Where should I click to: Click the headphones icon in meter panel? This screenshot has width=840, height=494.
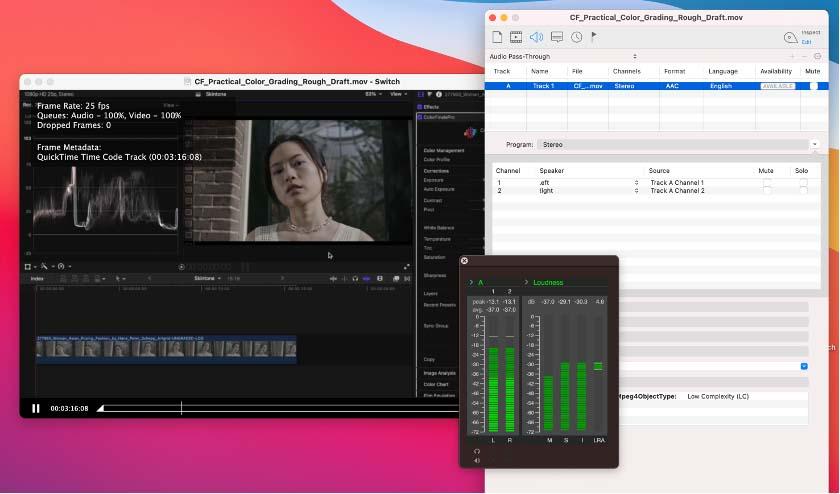pyautogui.click(x=477, y=451)
